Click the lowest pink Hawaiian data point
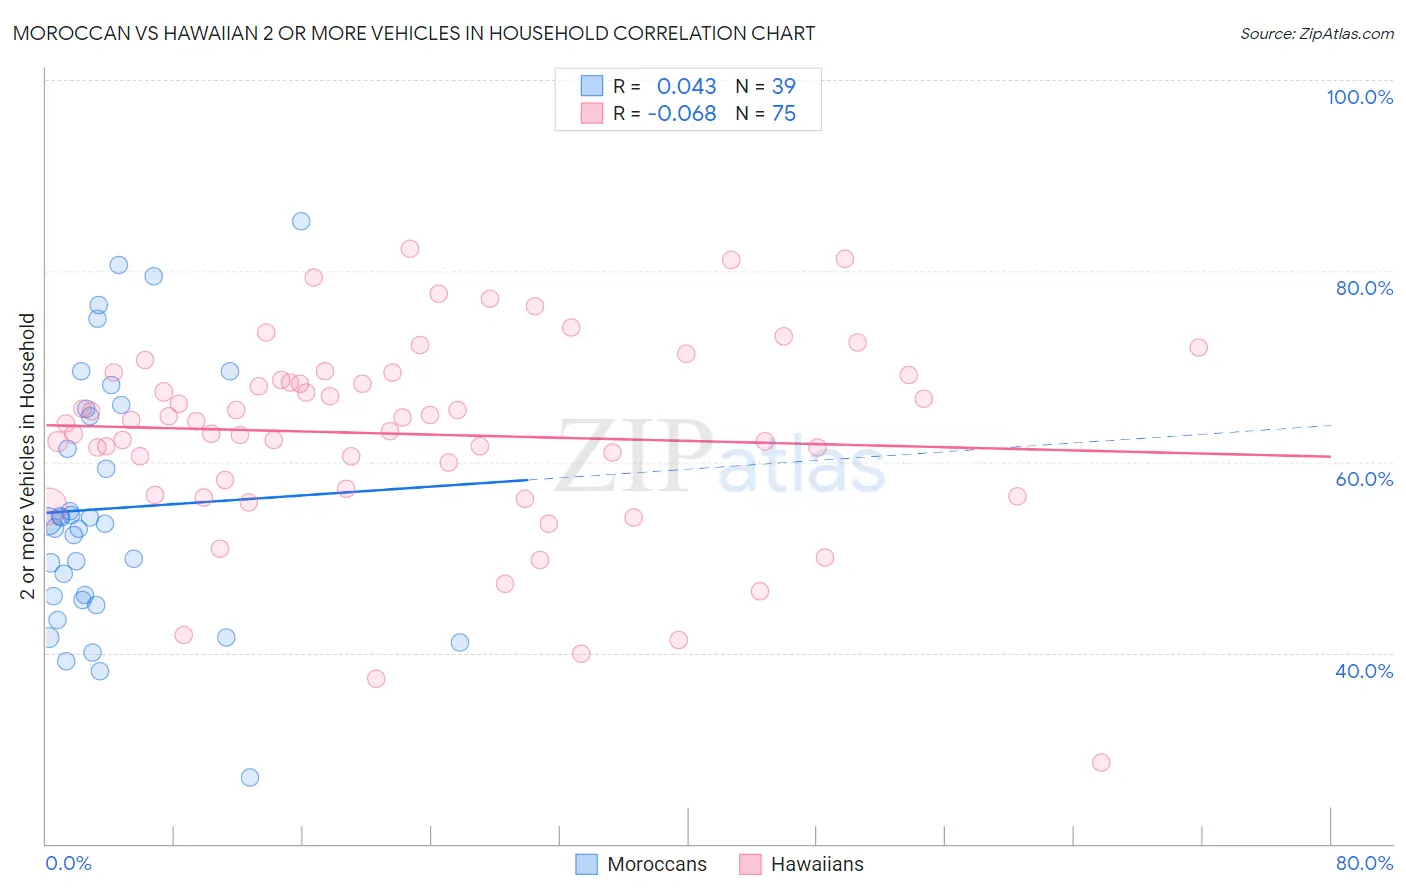The height and width of the screenshot is (892, 1406). [x=1101, y=762]
